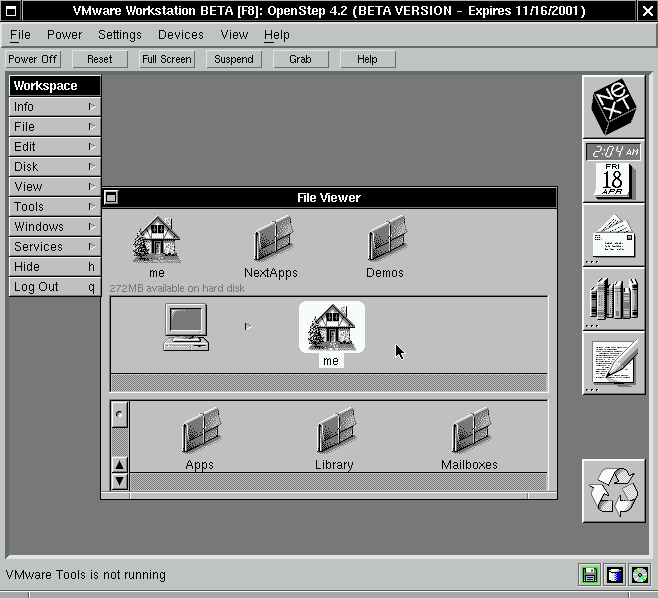Viewport: 658px width, 598px height.
Task: Open the Devices menu in VMware
Action: (x=180, y=35)
